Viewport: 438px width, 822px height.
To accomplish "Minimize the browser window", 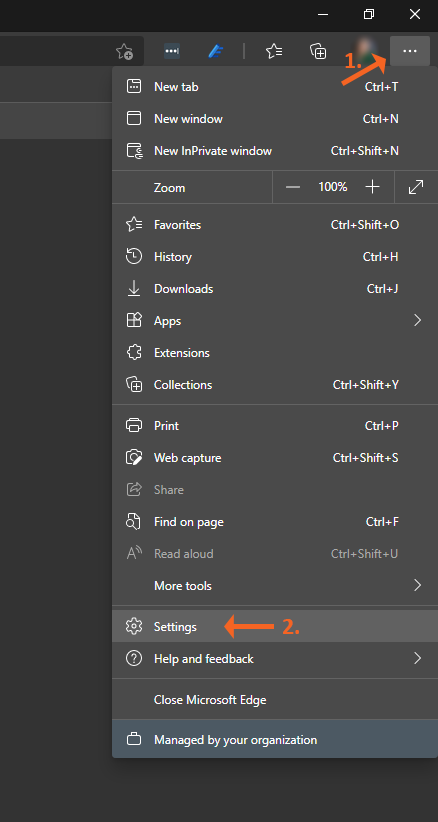I will point(323,14).
